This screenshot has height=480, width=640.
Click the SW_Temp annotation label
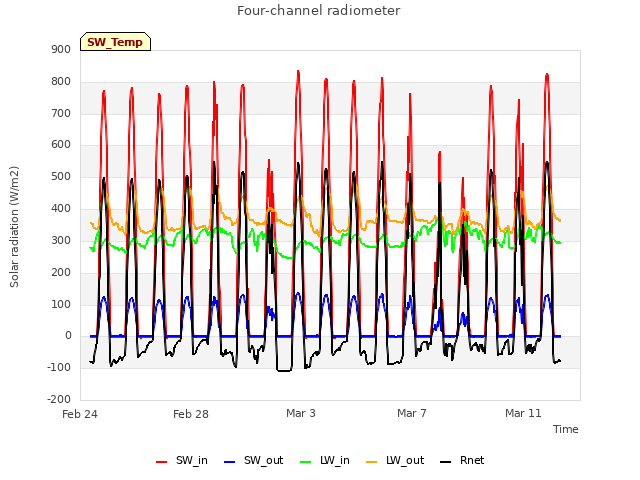pyautogui.click(x=115, y=42)
